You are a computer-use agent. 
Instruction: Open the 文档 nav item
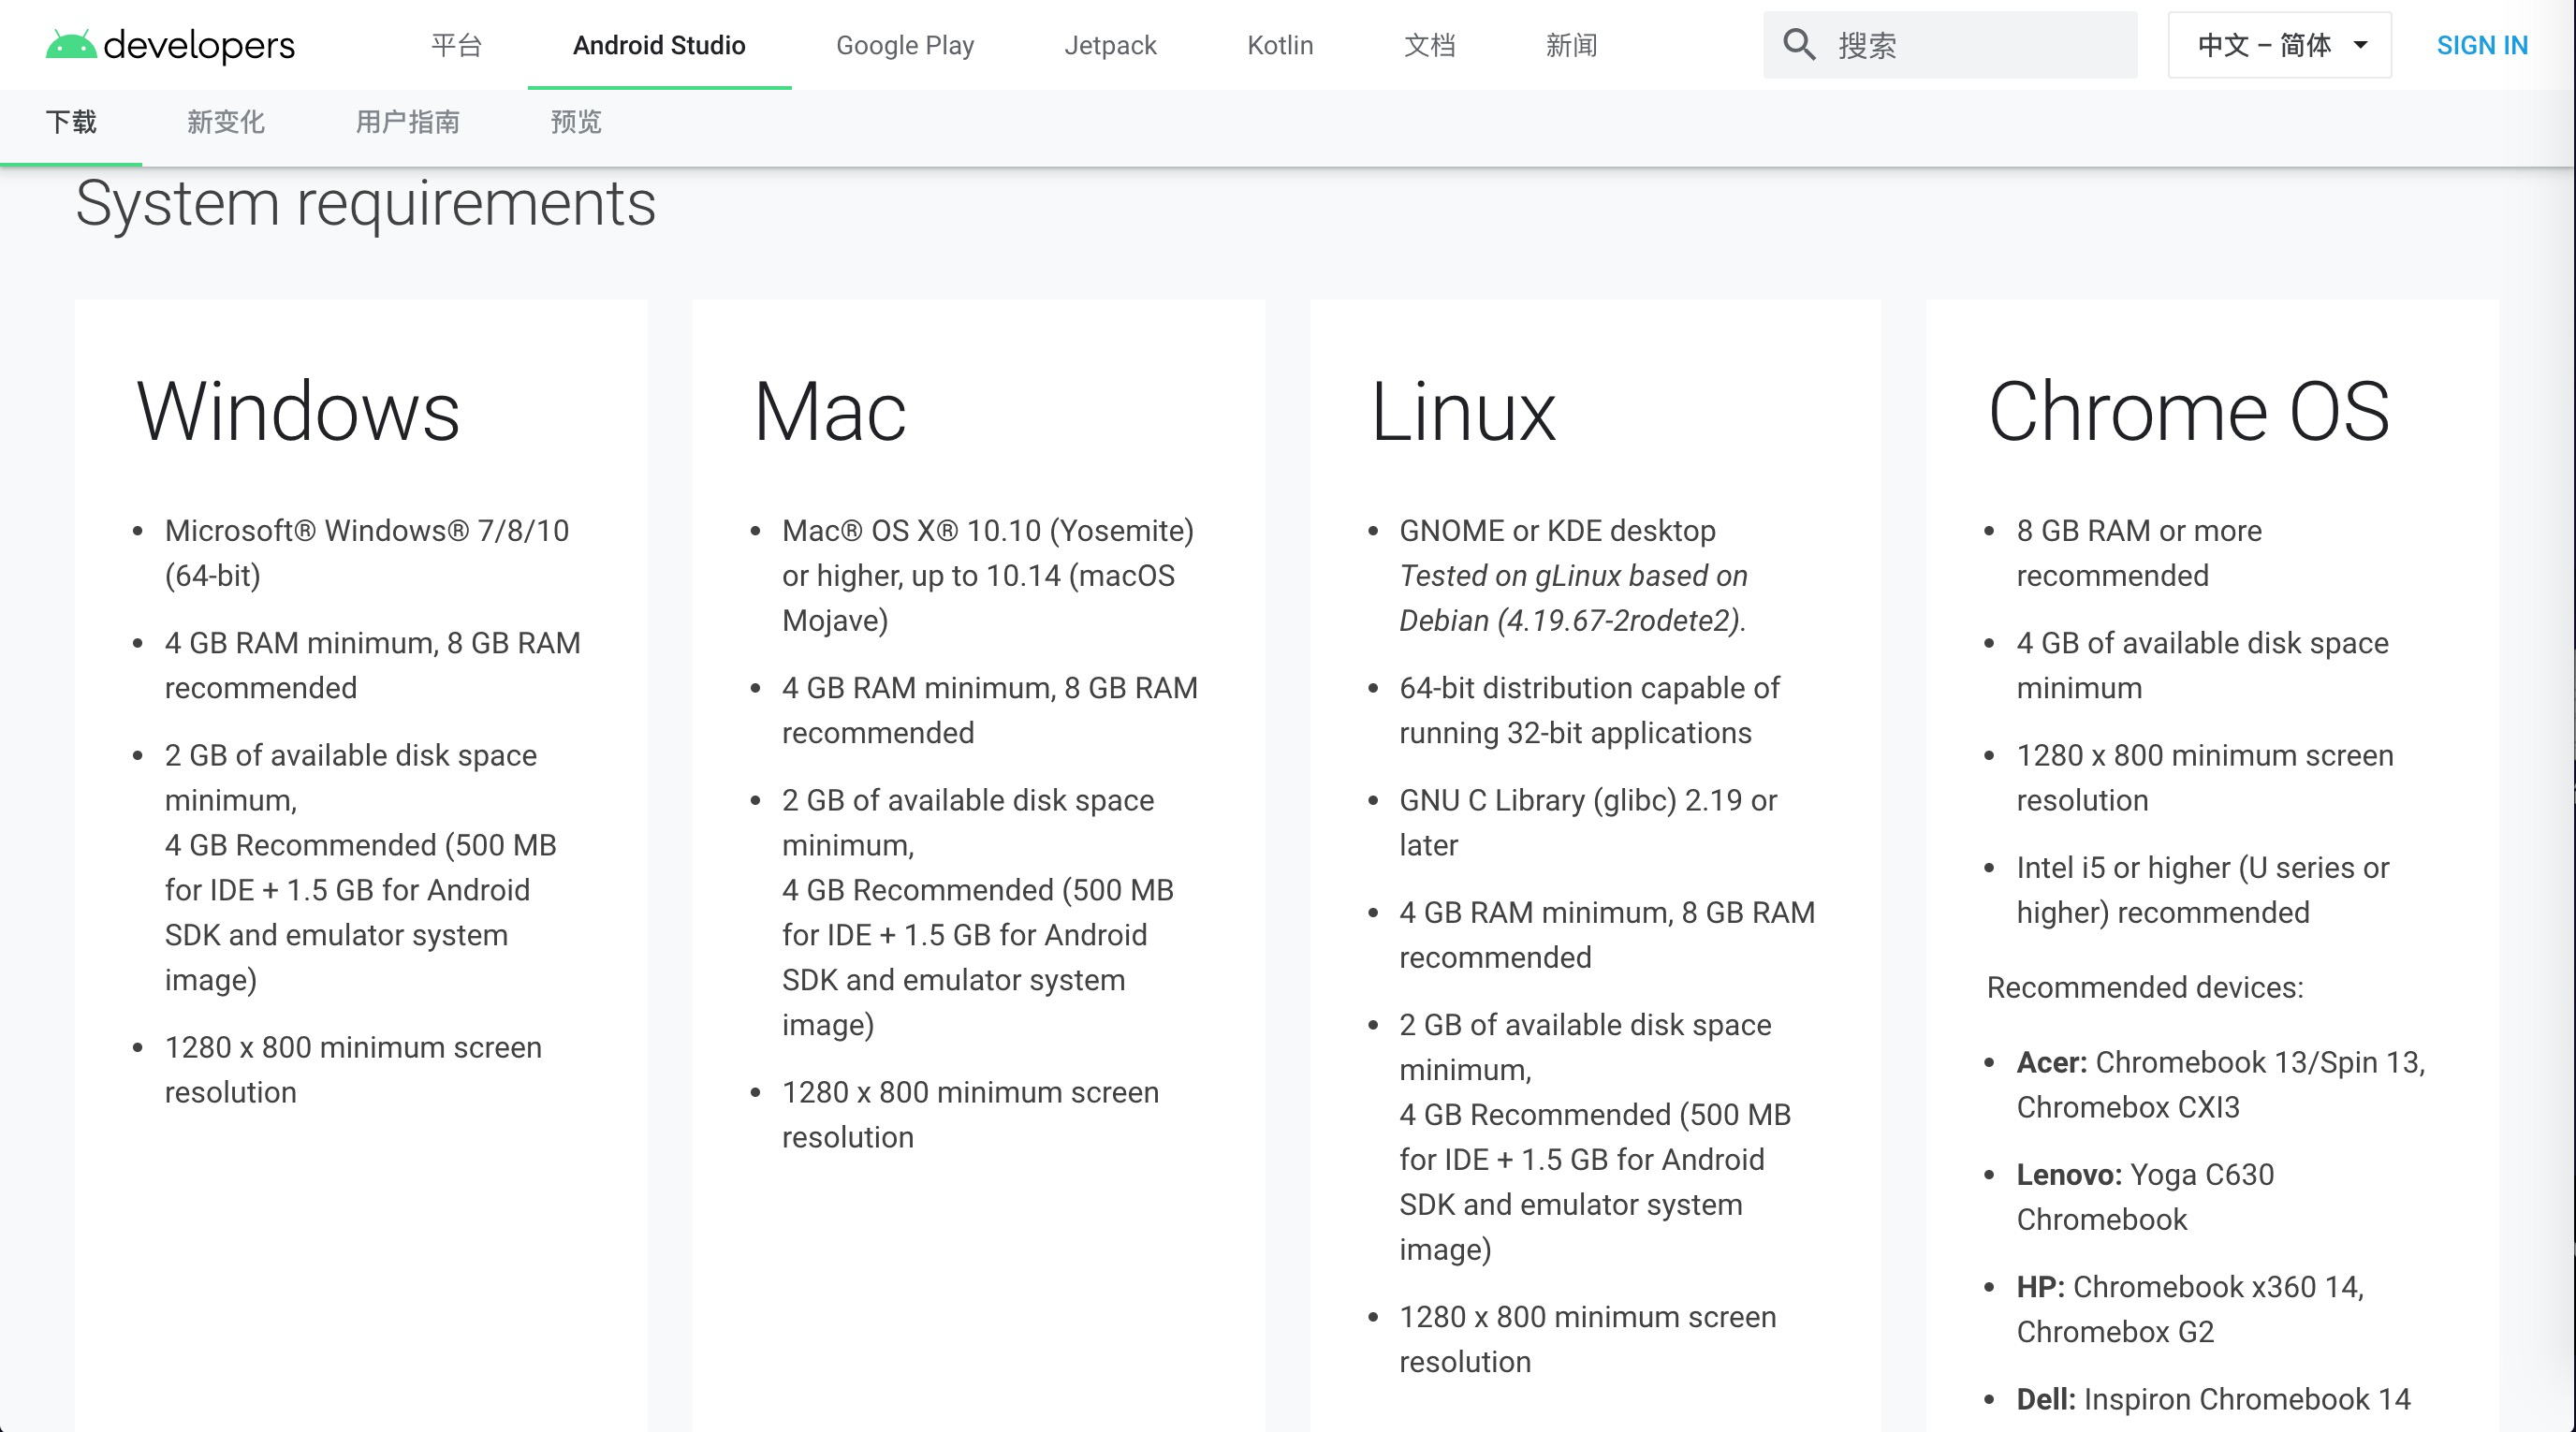(x=1429, y=45)
